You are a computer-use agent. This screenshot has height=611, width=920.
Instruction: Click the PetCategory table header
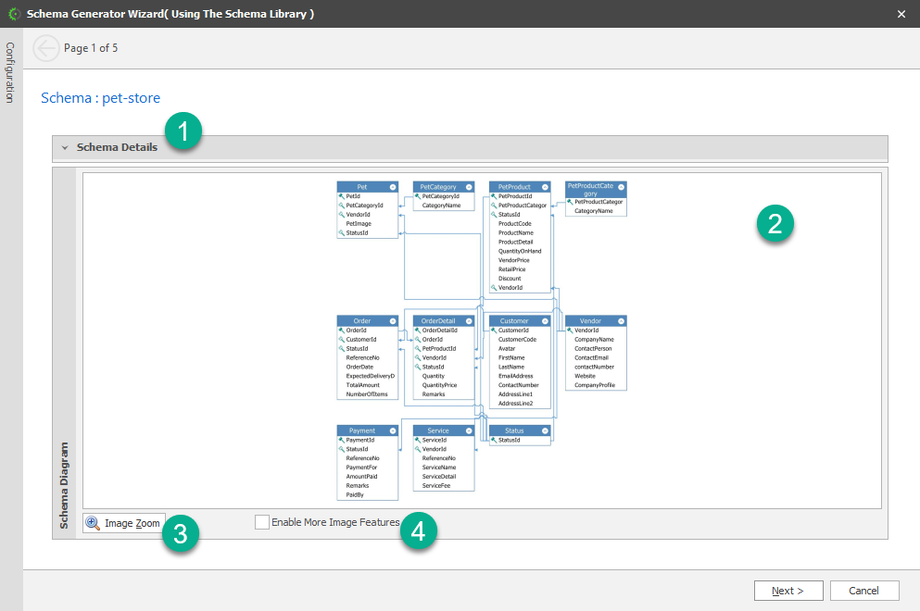tap(444, 187)
